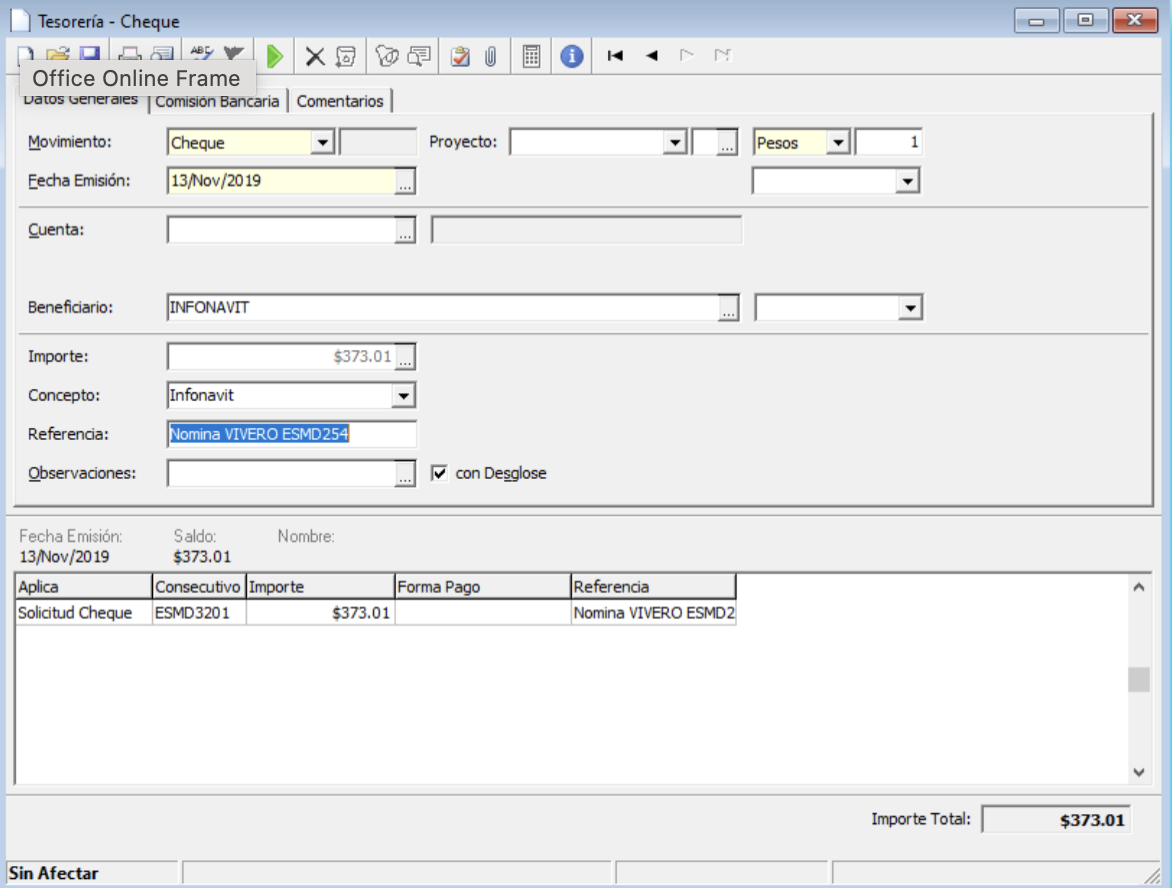
Task: Click the scroll down arrow in grid
Action: 1138,772
